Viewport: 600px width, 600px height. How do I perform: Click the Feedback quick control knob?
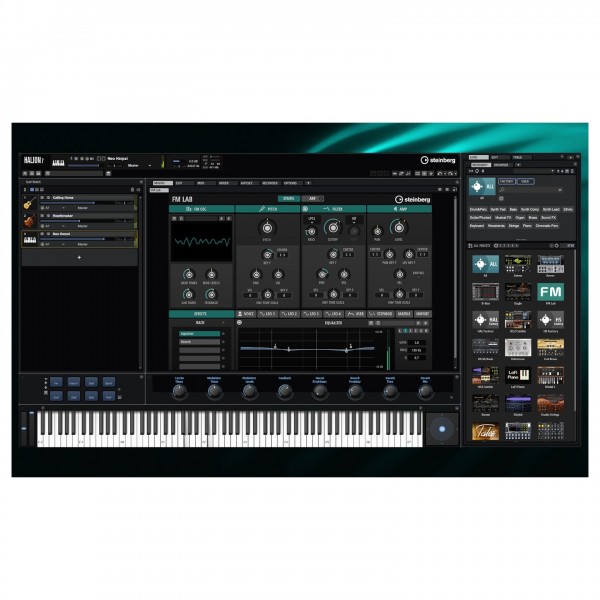(x=285, y=391)
